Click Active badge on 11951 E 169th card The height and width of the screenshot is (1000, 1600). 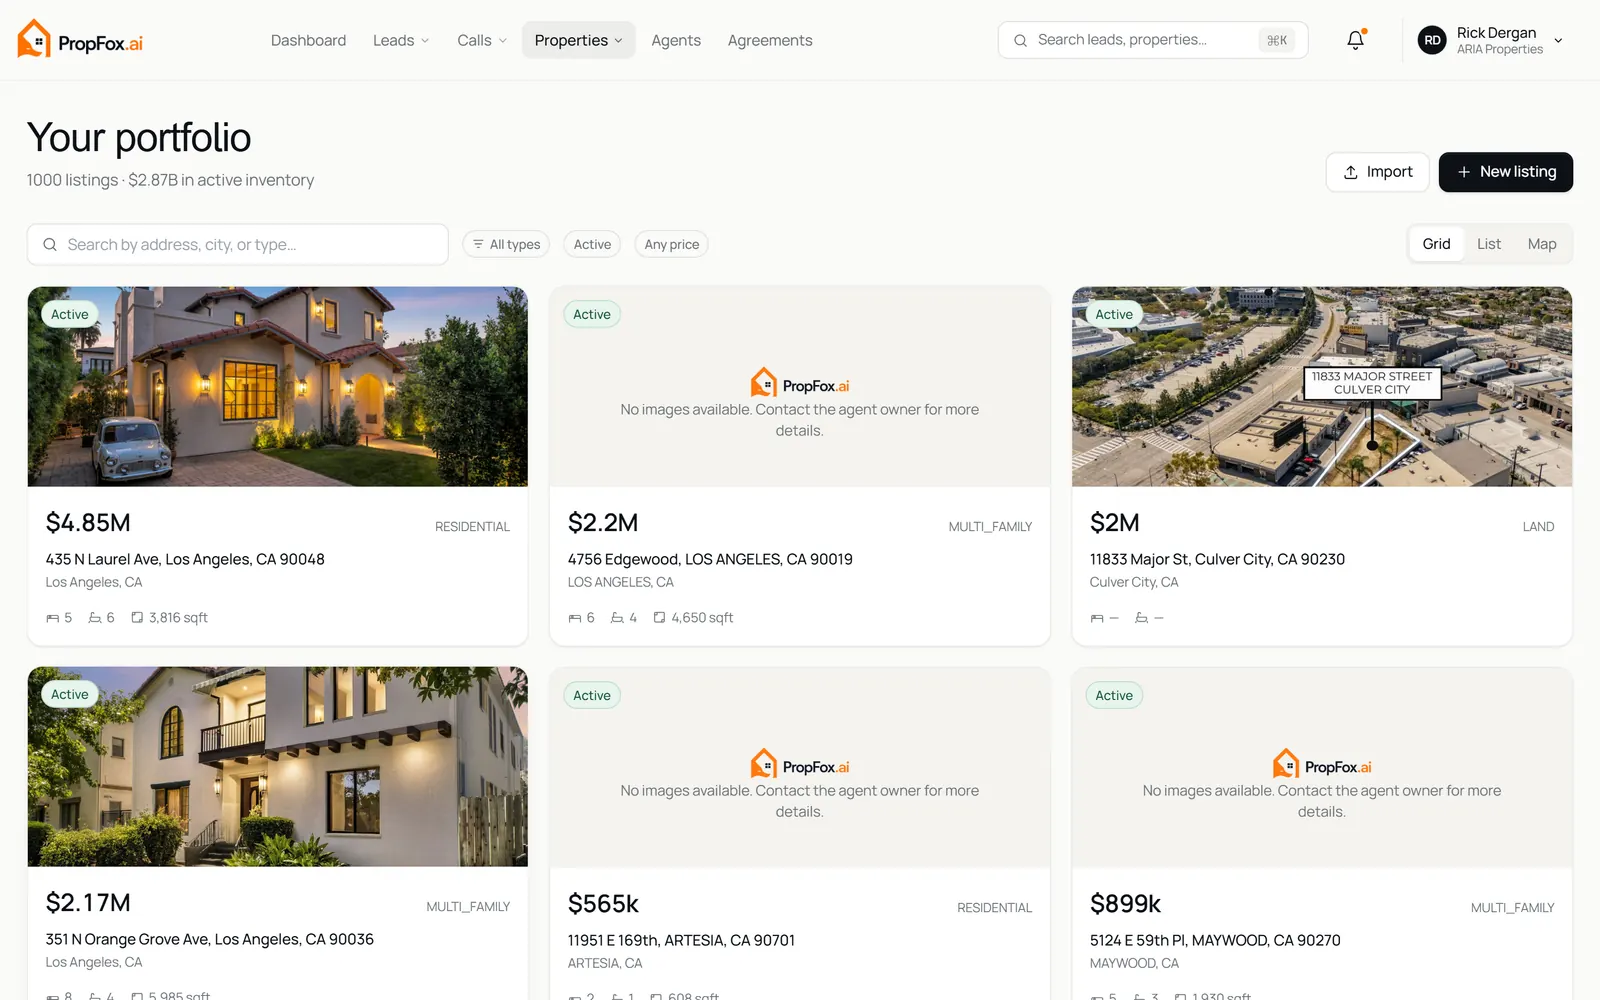592,695
